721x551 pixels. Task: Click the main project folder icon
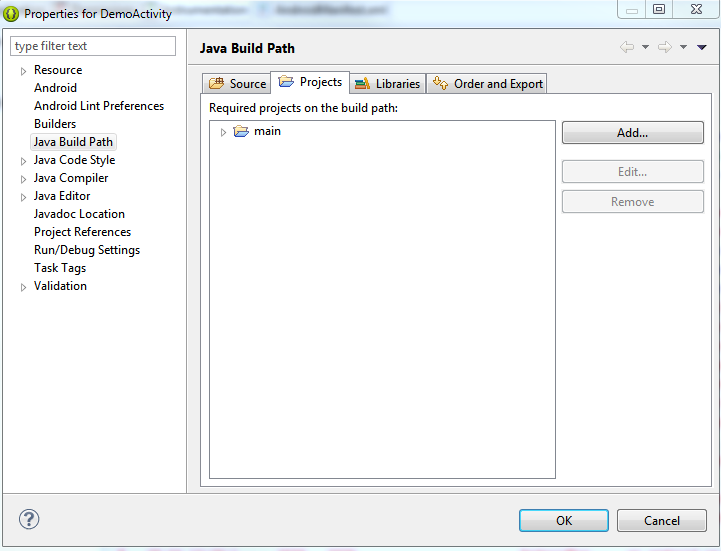click(241, 131)
